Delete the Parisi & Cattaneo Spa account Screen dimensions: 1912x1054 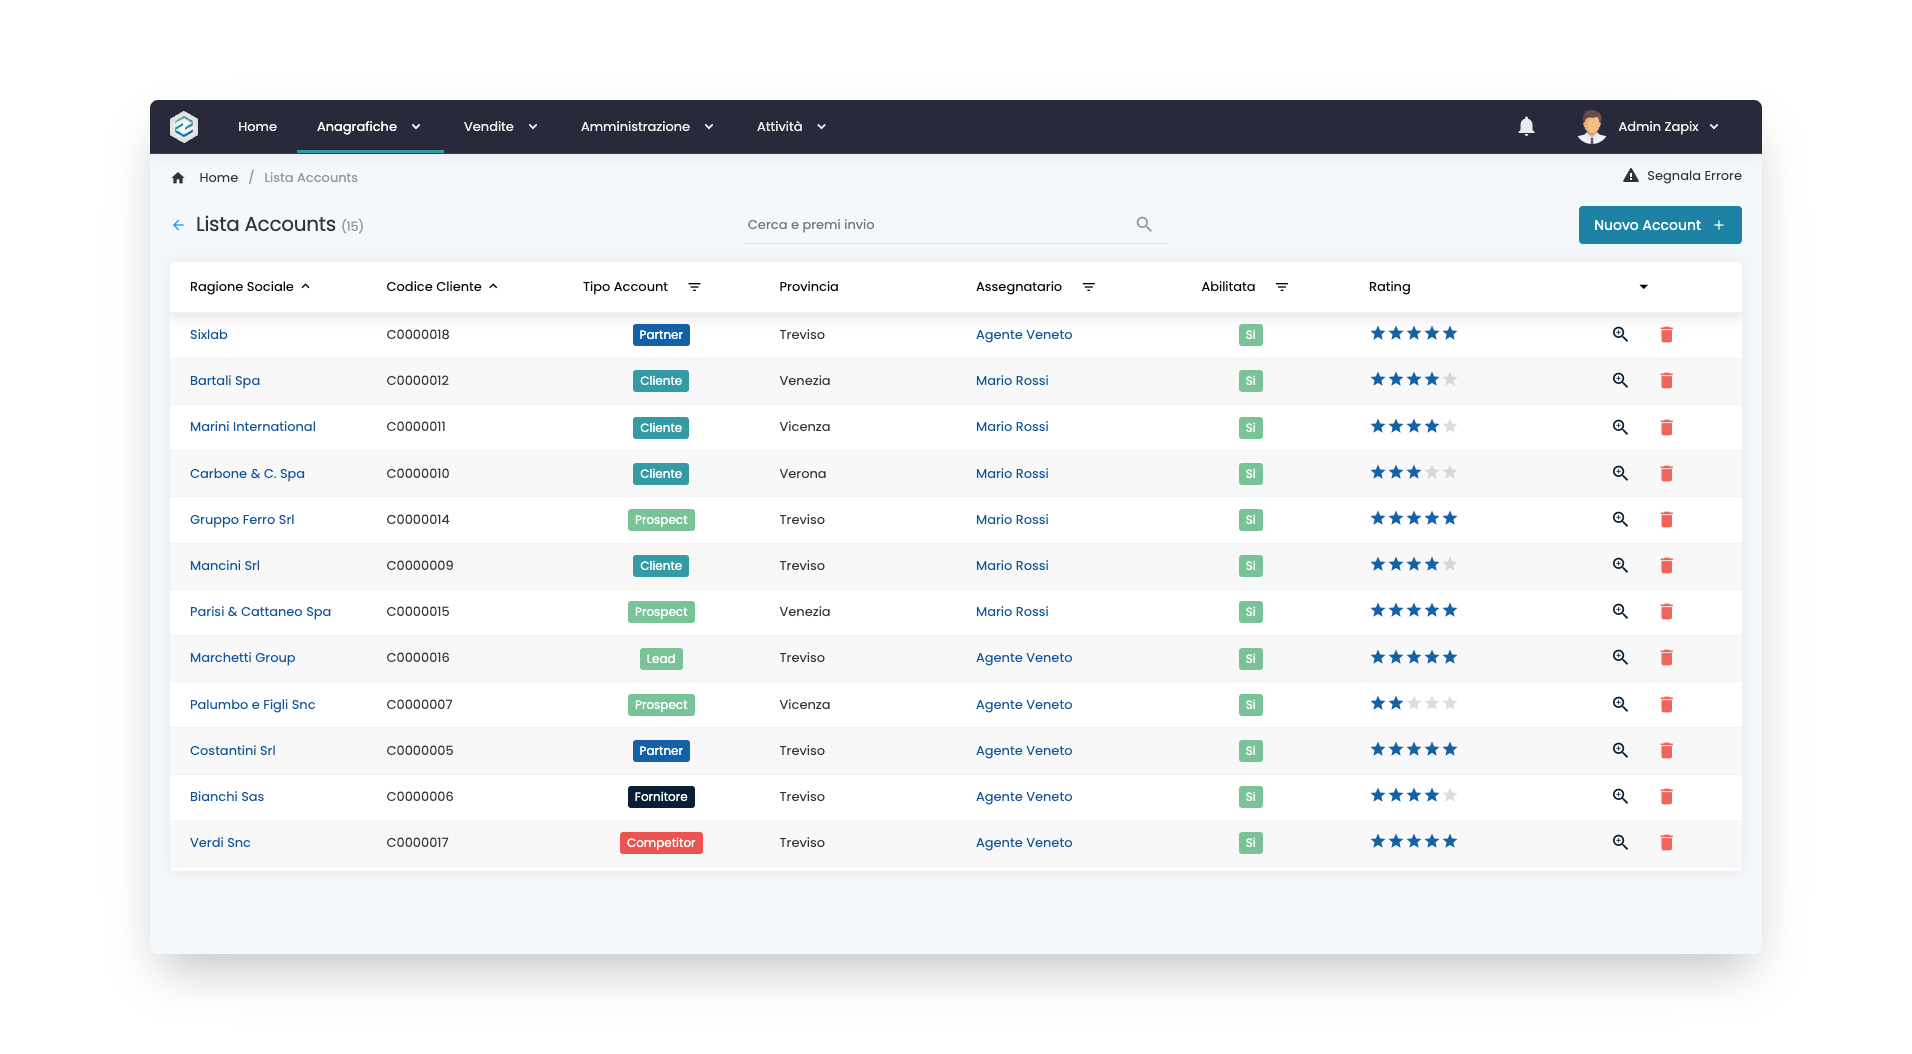1667,612
